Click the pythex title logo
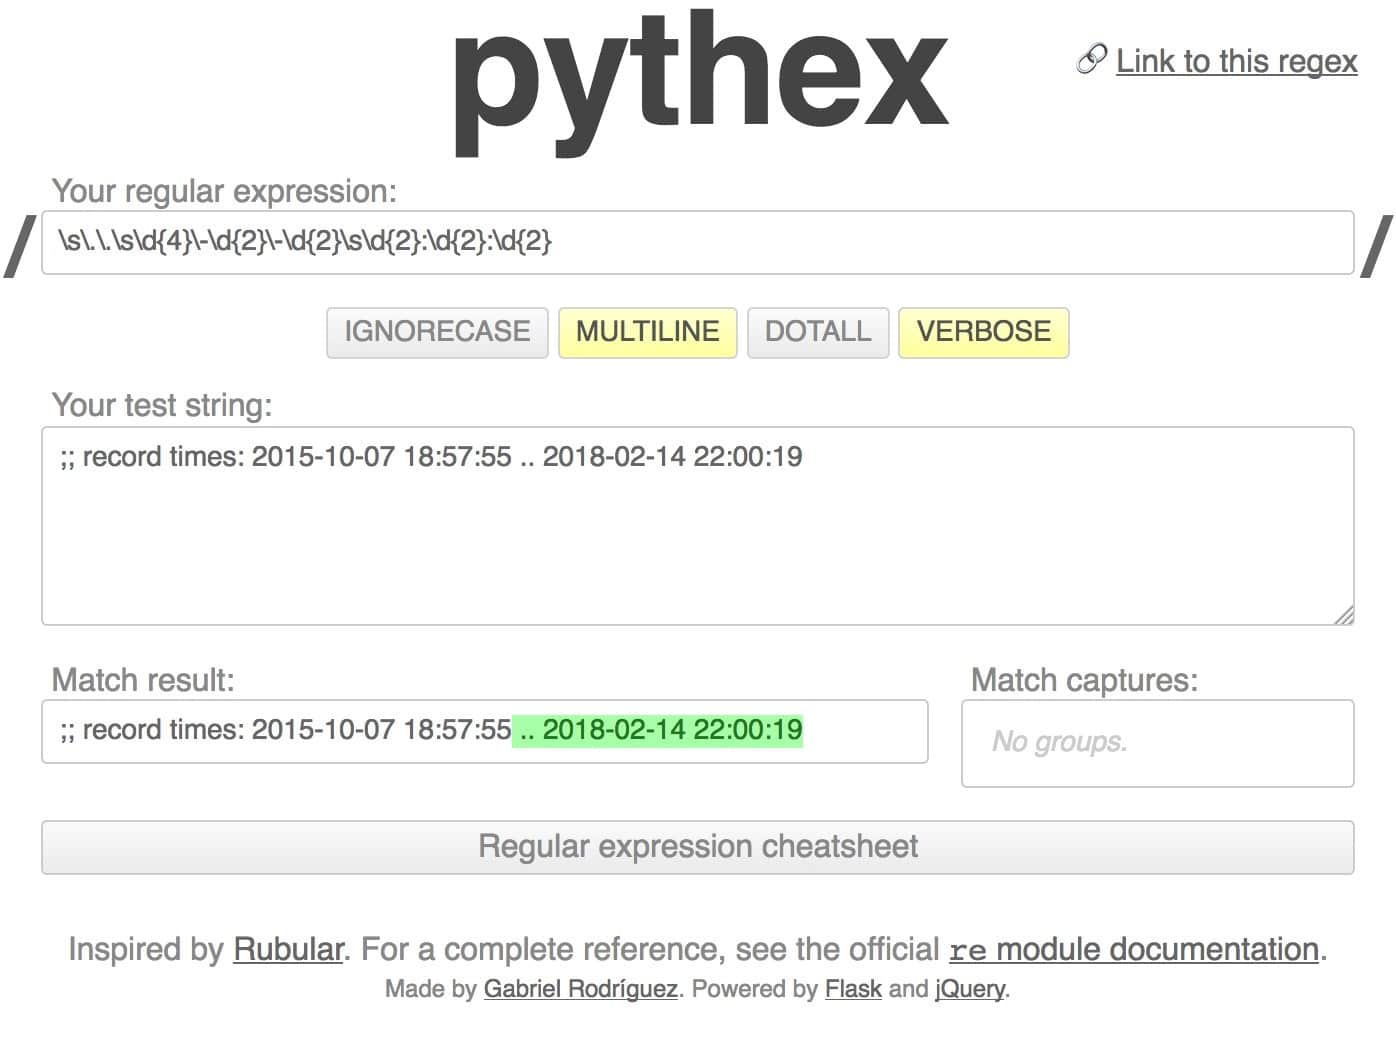This screenshot has width=1396, height=1038. tap(698, 80)
